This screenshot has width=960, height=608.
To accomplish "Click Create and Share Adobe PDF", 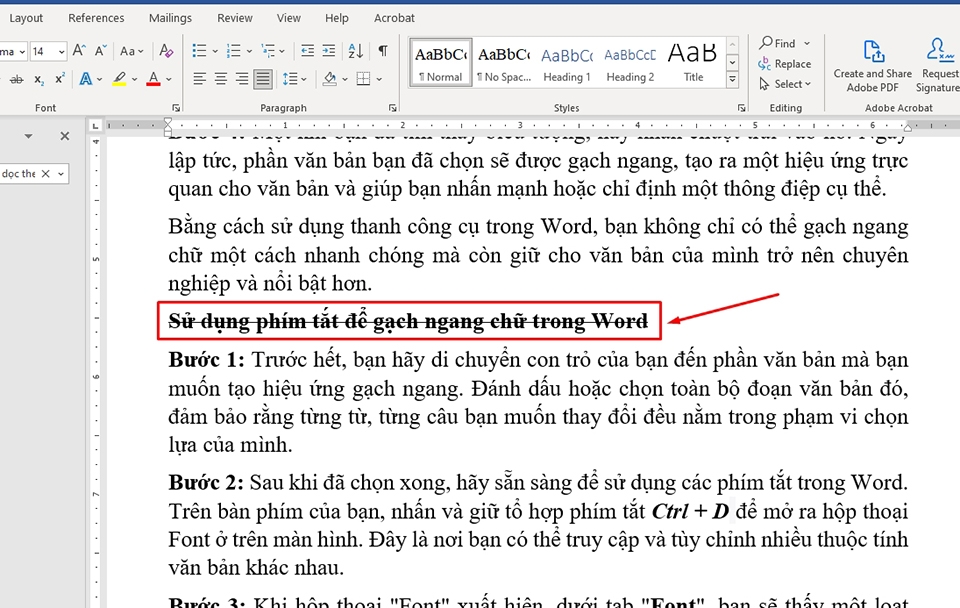I will 872,66.
